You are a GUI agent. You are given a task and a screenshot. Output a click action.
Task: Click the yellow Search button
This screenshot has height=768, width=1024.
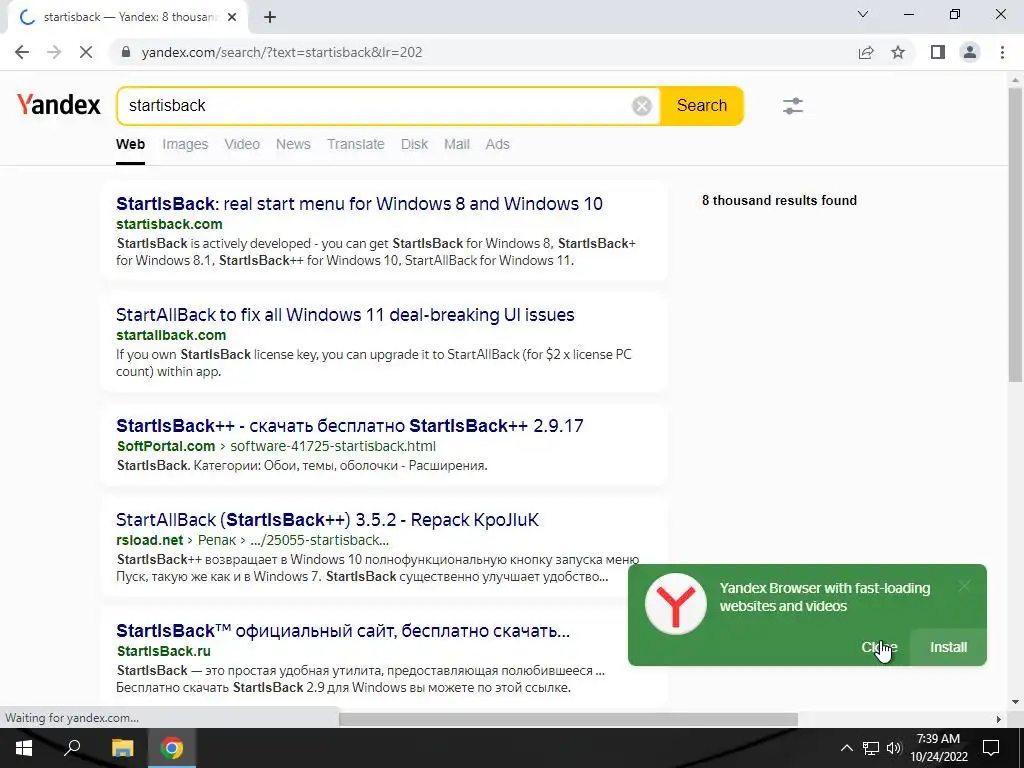tap(701, 106)
